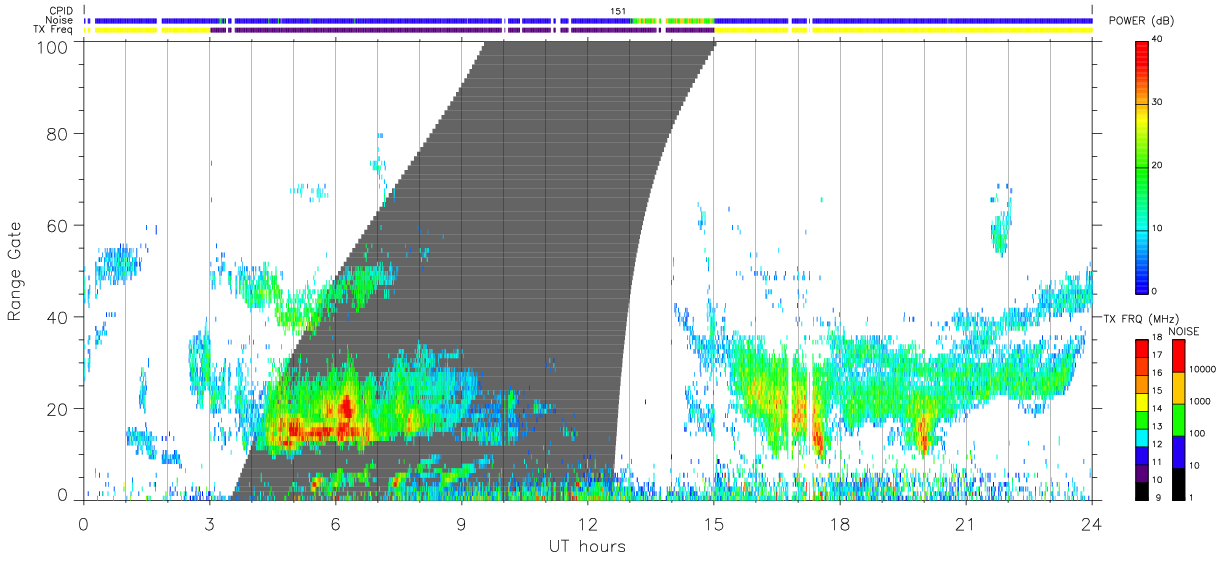The height and width of the screenshot is (567, 1228).
Task: Click the 'TX Freq' row label
Action: pyautogui.click(x=55, y=30)
